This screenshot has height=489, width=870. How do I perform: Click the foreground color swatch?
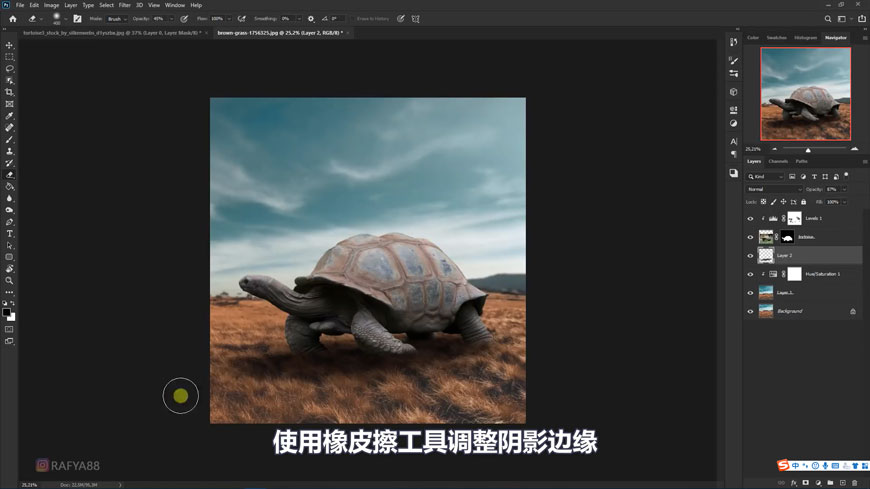[x=7, y=312]
